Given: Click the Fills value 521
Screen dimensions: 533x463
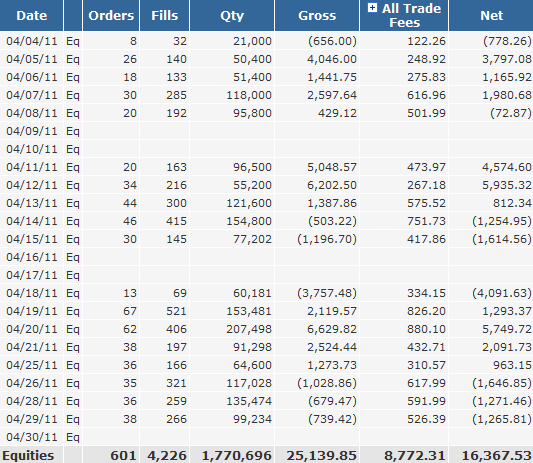Looking at the screenshot, I should pyautogui.click(x=176, y=311).
